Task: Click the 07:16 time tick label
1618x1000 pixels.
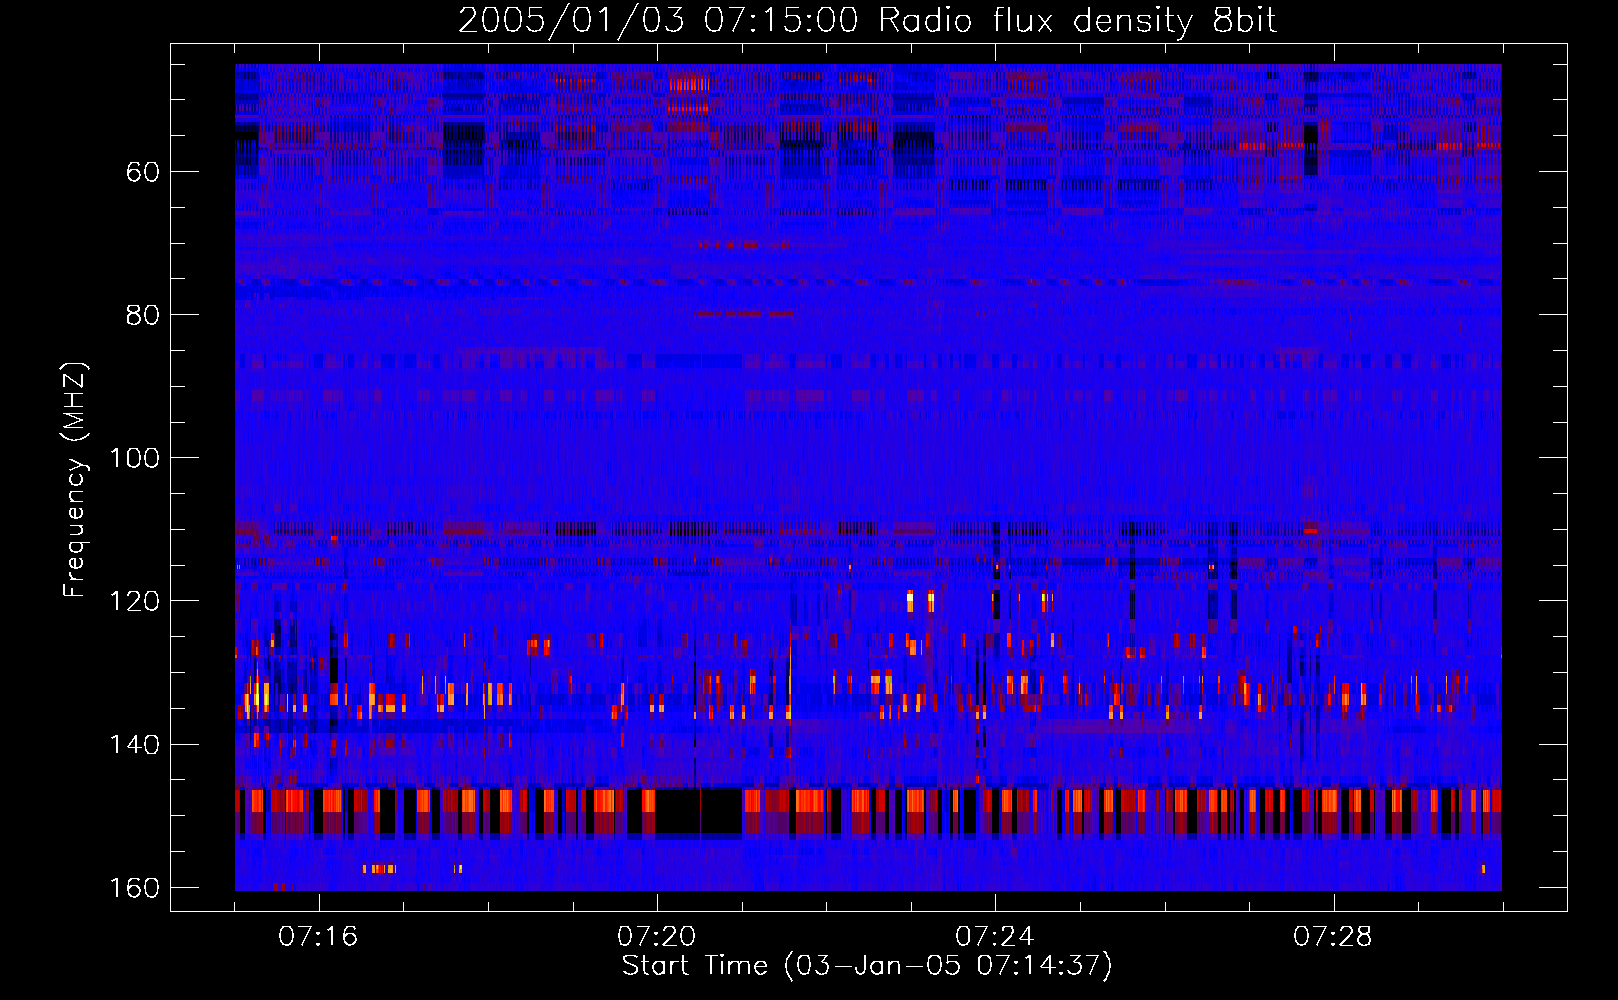Action: point(318,937)
